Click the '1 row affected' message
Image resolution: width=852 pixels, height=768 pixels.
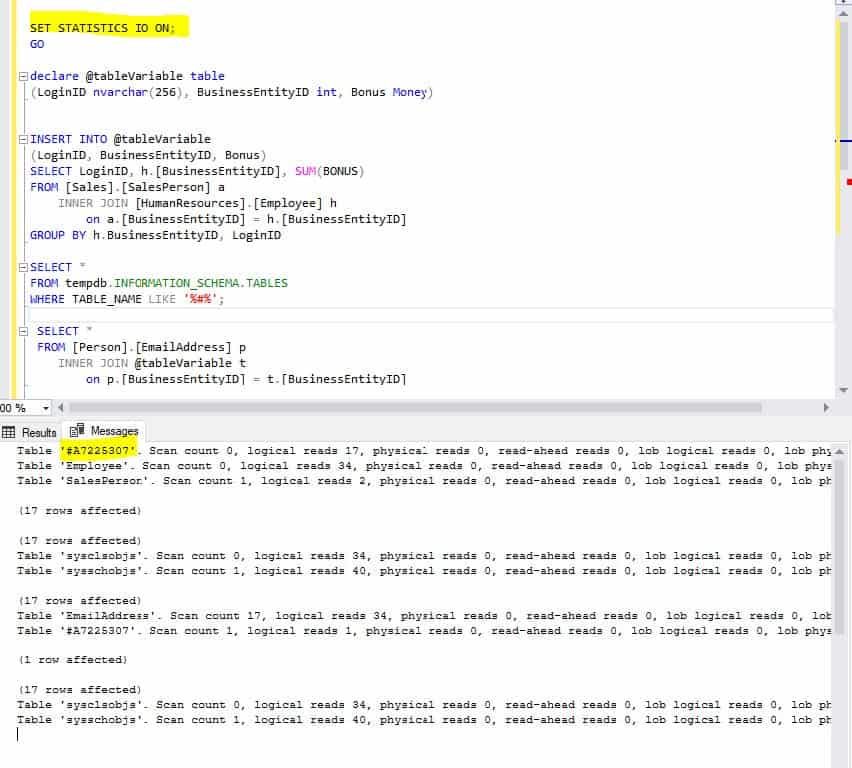[73, 660]
